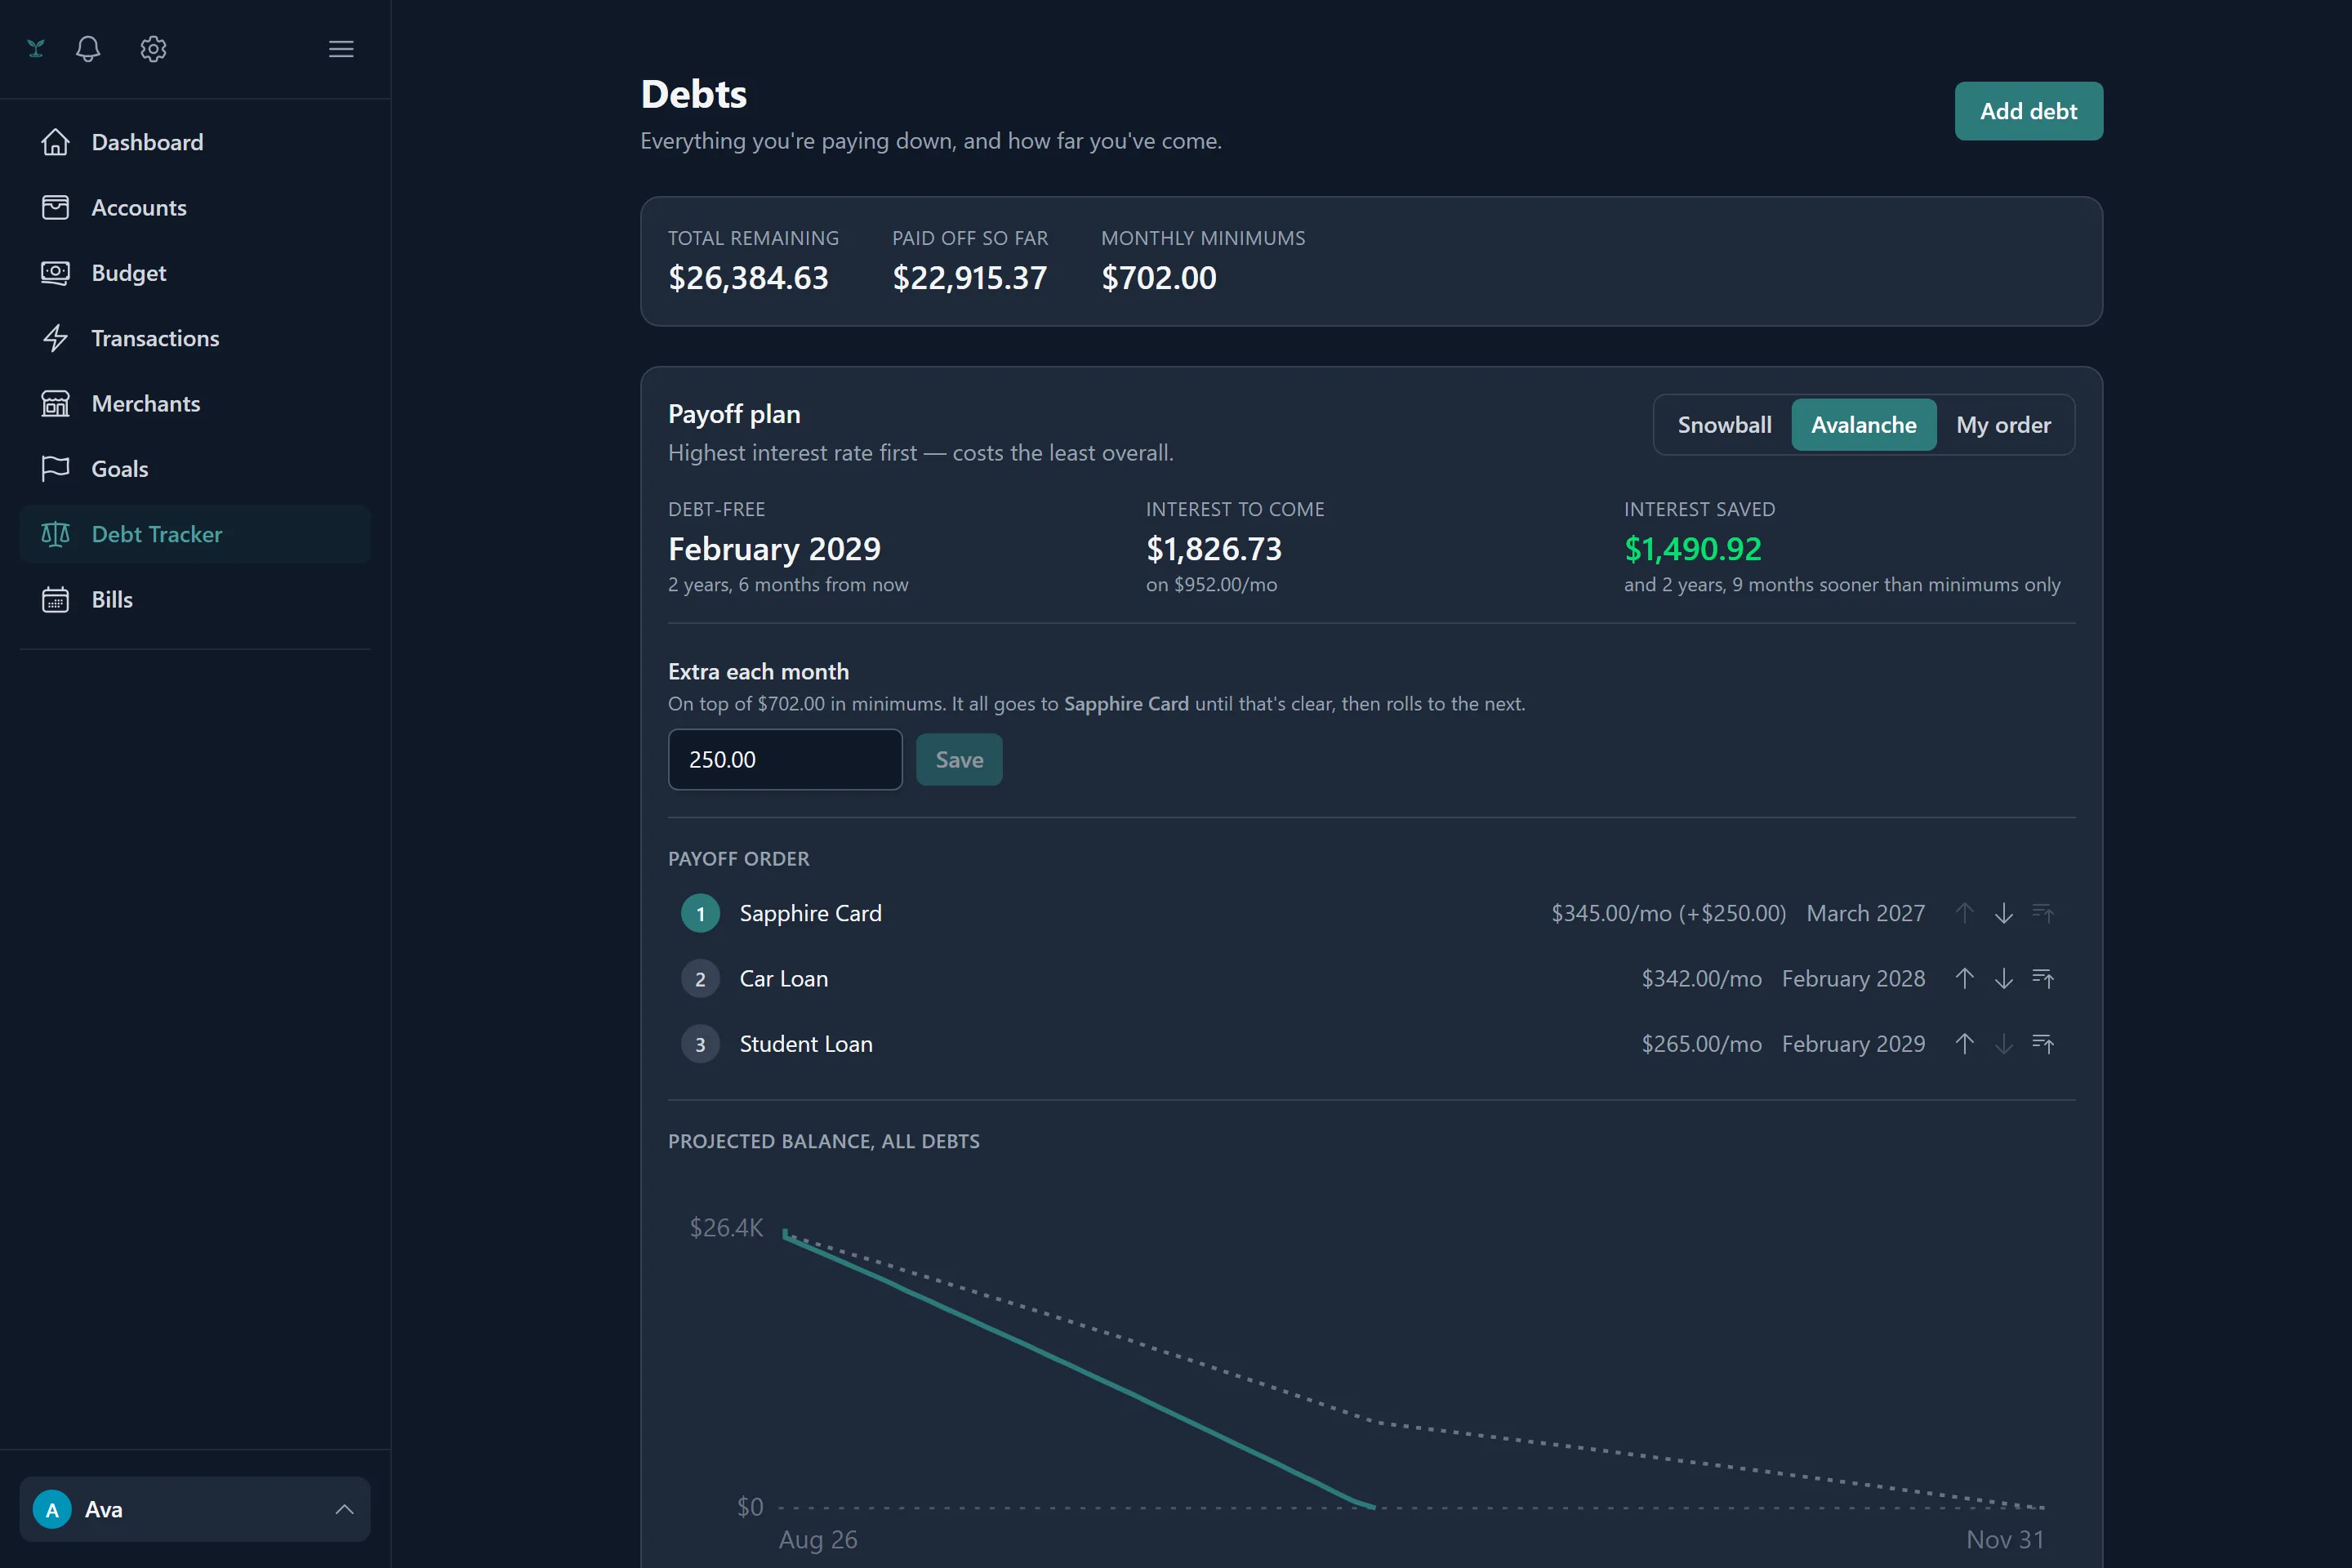Viewport: 2352px width, 1568px height.
Task: Click the $1,490.92 interest saved amount
Action: [x=1692, y=549]
